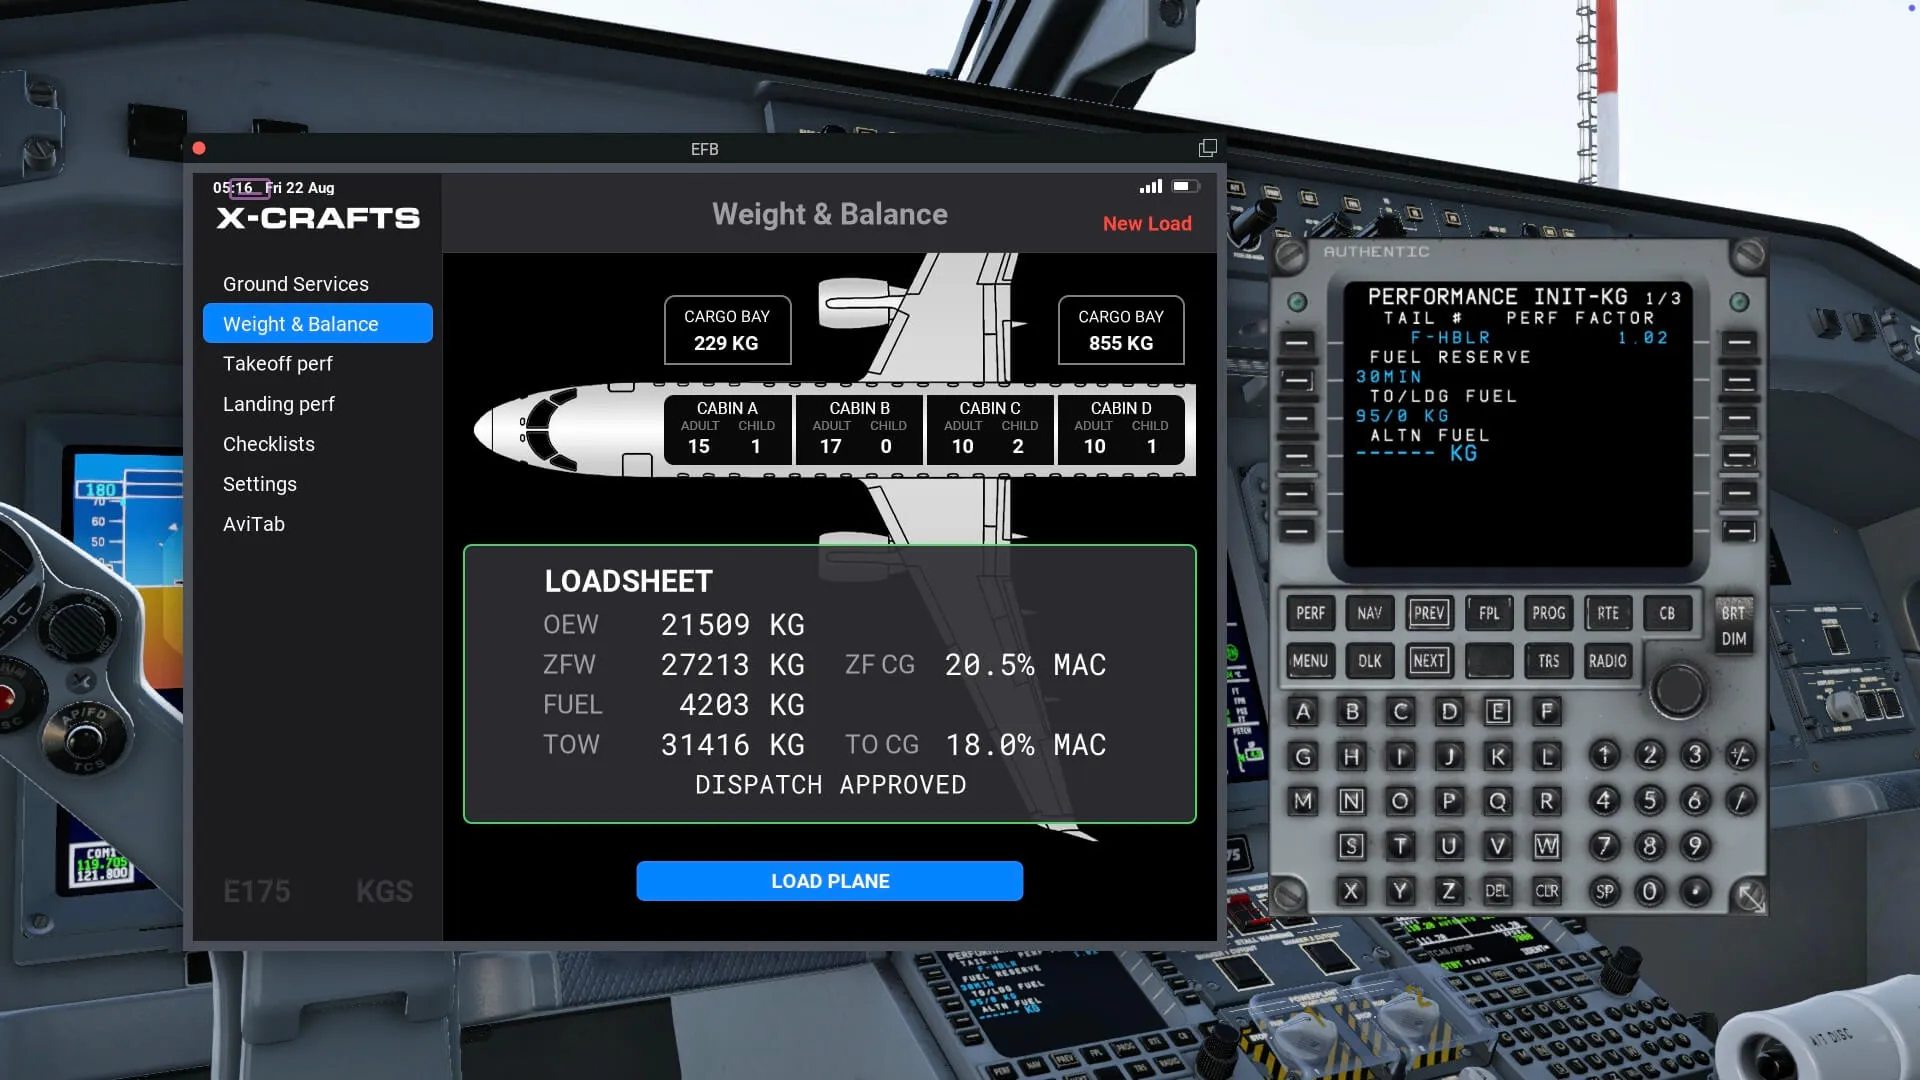Open the Ground Services page
Image resolution: width=1920 pixels, height=1080 pixels.
click(x=296, y=284)
